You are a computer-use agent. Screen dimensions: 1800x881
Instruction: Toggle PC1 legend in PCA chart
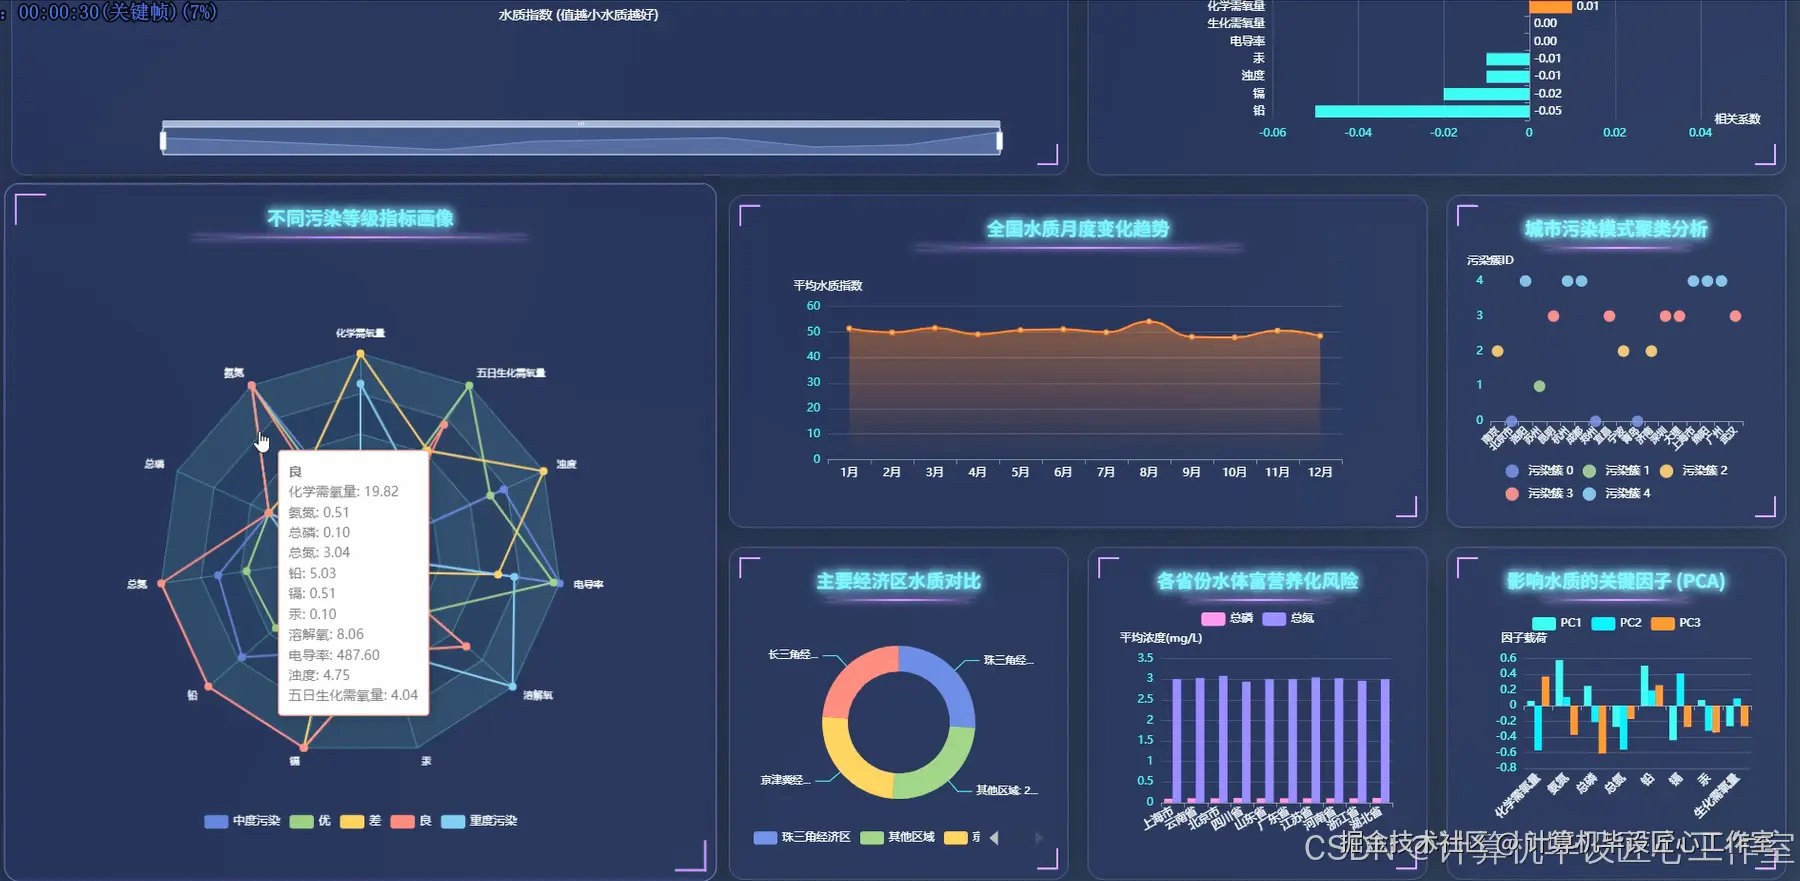coord(1557,623)
